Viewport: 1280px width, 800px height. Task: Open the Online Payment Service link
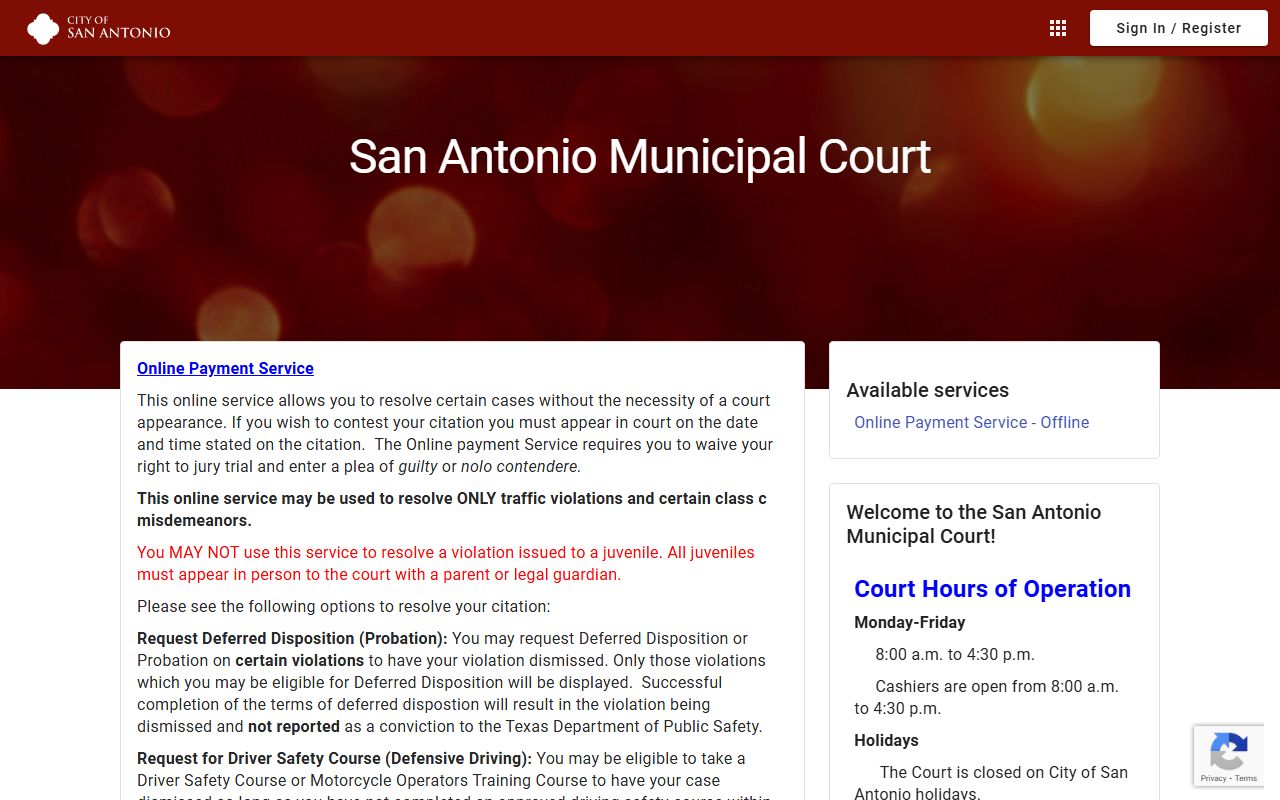[x=225, y=368]
